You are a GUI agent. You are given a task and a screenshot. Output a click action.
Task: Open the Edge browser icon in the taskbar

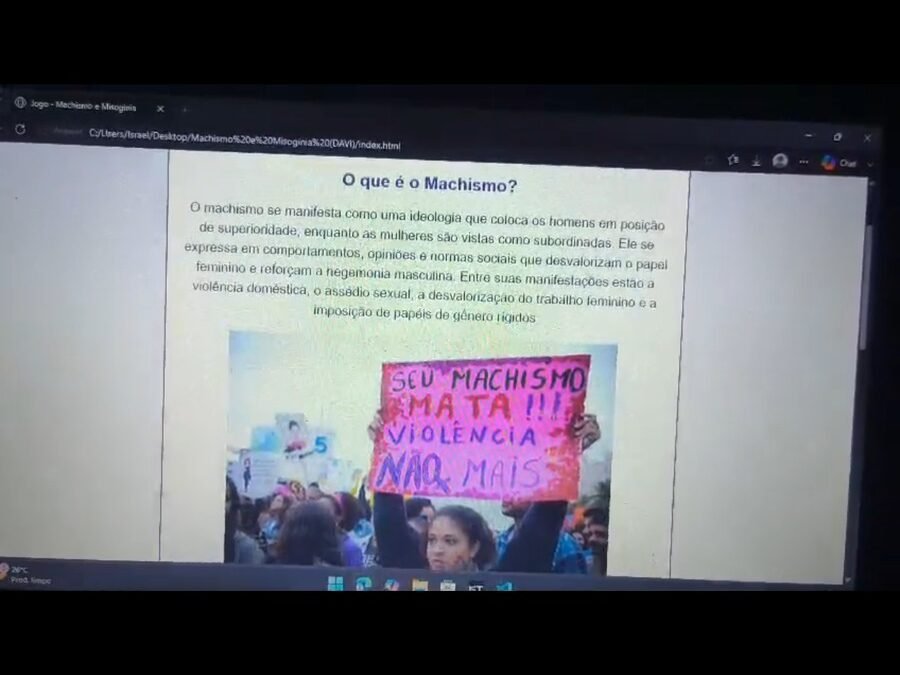coord(363,584)
